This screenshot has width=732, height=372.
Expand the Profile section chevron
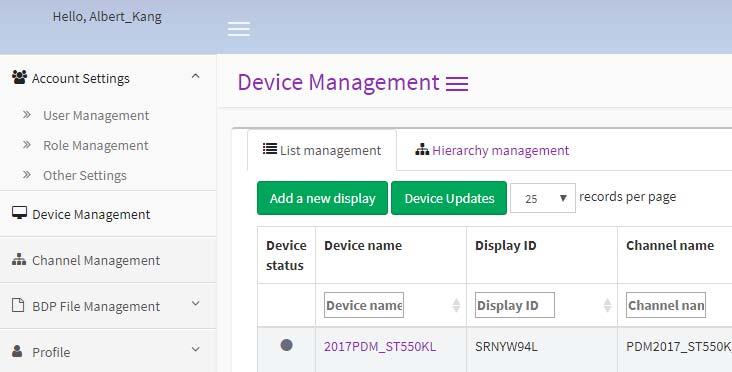(x=196, y=349)
